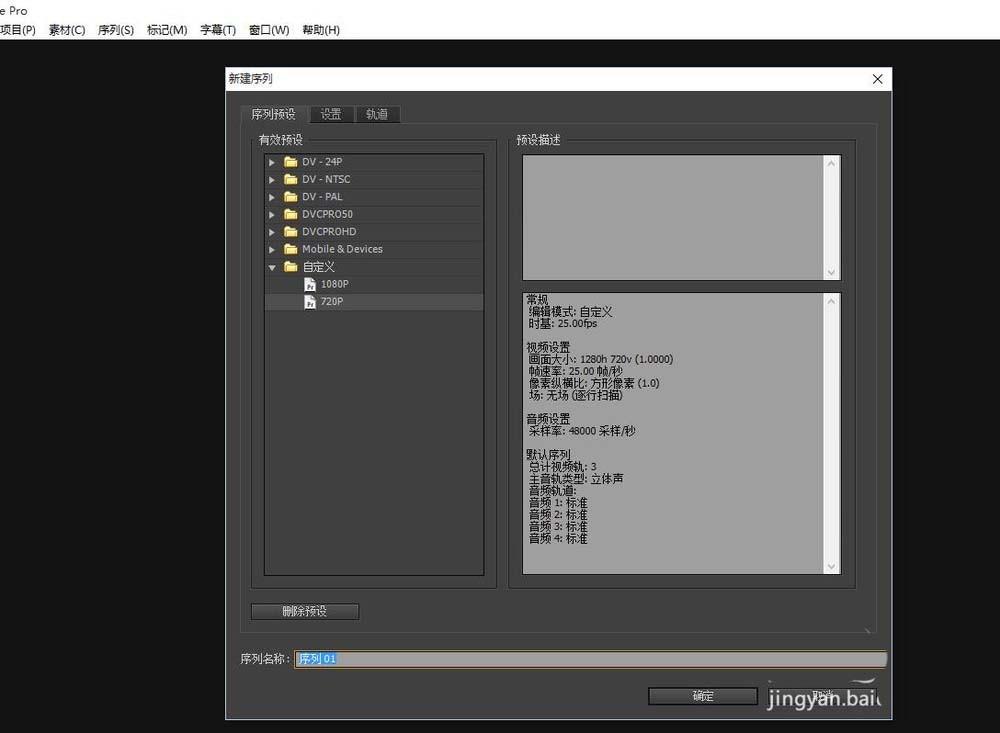This screenshot has height=733, width=1000.
Task: Collapse the 自定义 preset folder
Action: click(272, 267)
